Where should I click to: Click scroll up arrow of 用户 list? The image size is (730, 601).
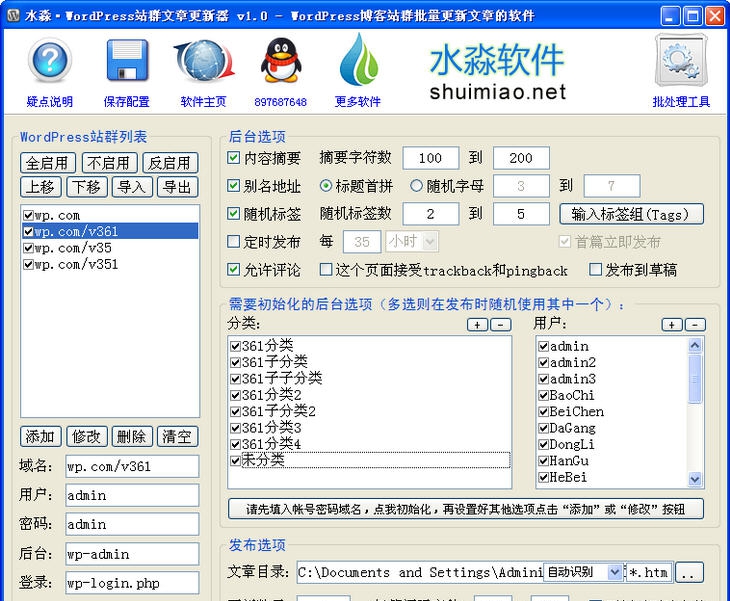695,345
